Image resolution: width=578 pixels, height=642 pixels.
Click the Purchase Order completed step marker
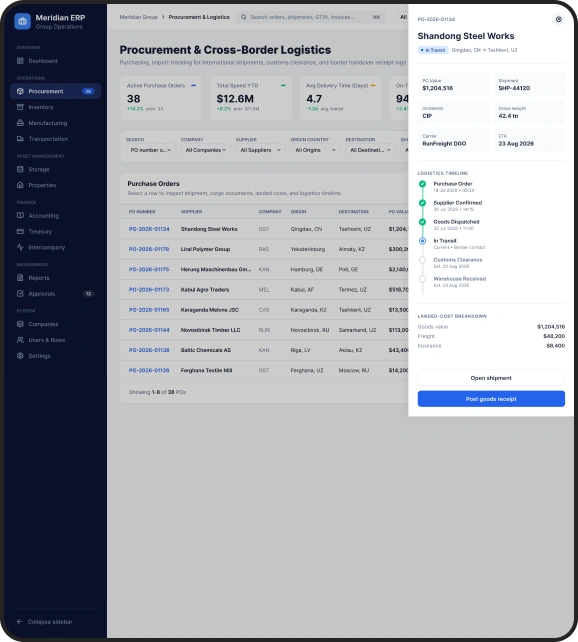(422, 184)
